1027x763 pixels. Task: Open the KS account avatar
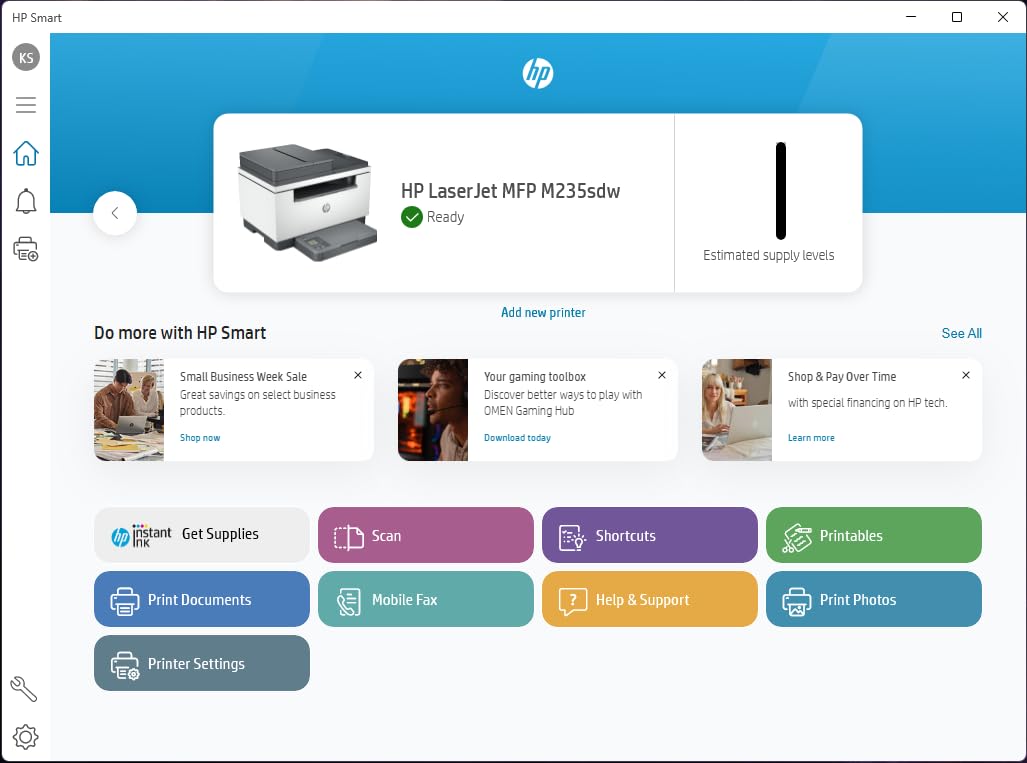(26, 57)
